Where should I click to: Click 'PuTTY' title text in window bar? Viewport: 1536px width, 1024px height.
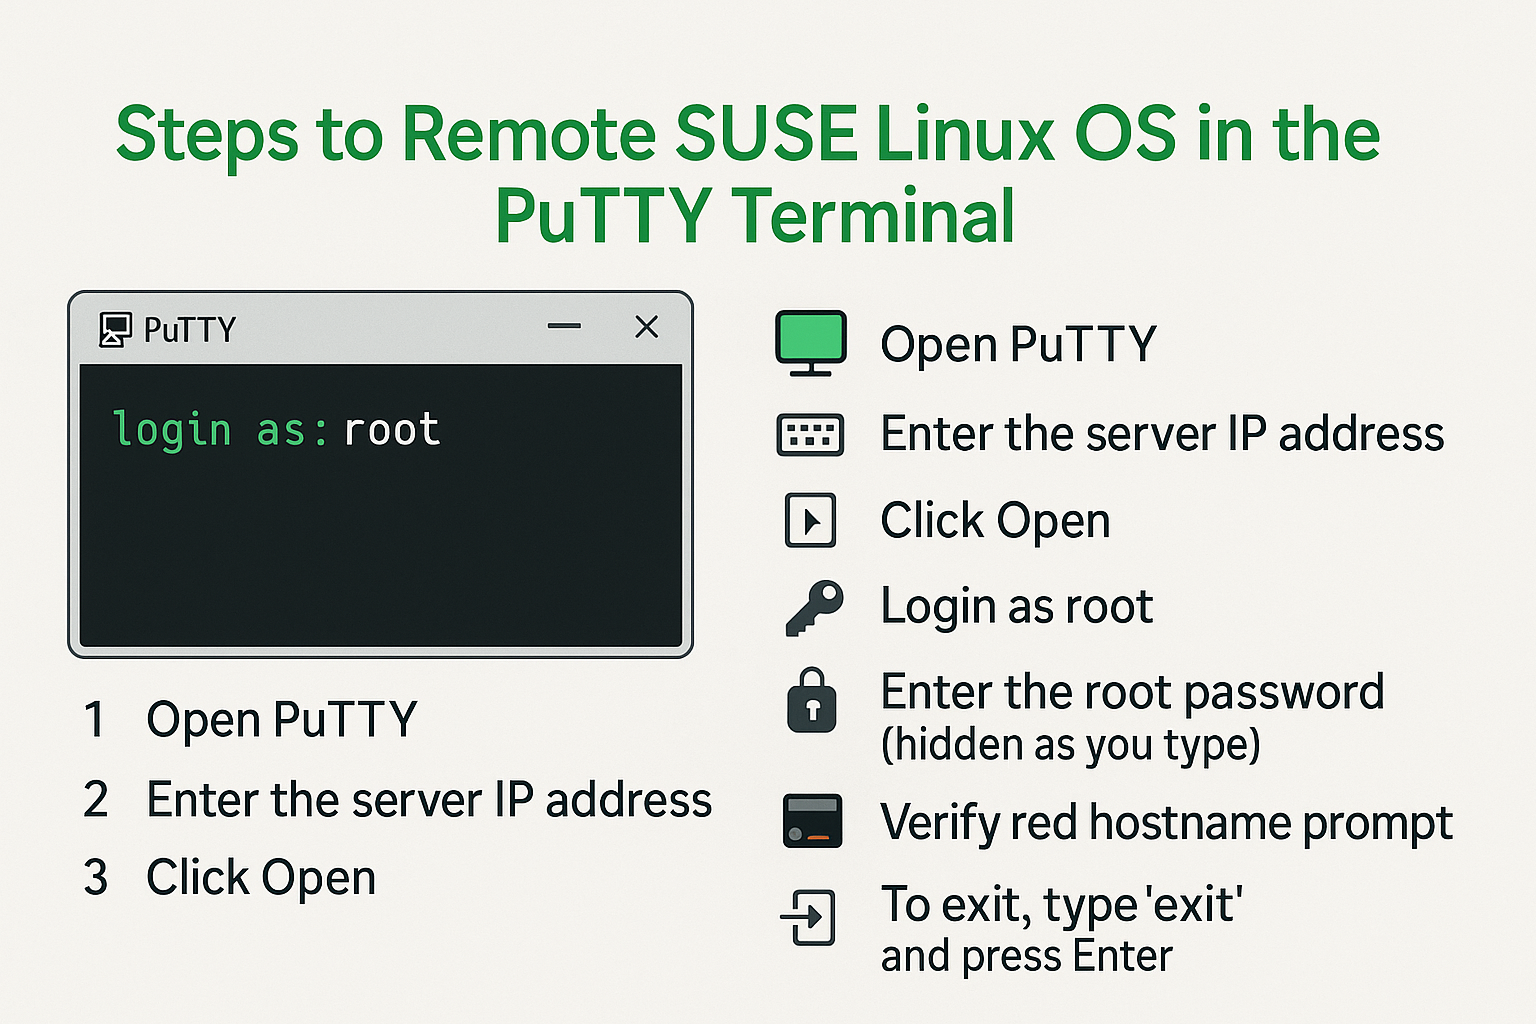click(189, 329)
